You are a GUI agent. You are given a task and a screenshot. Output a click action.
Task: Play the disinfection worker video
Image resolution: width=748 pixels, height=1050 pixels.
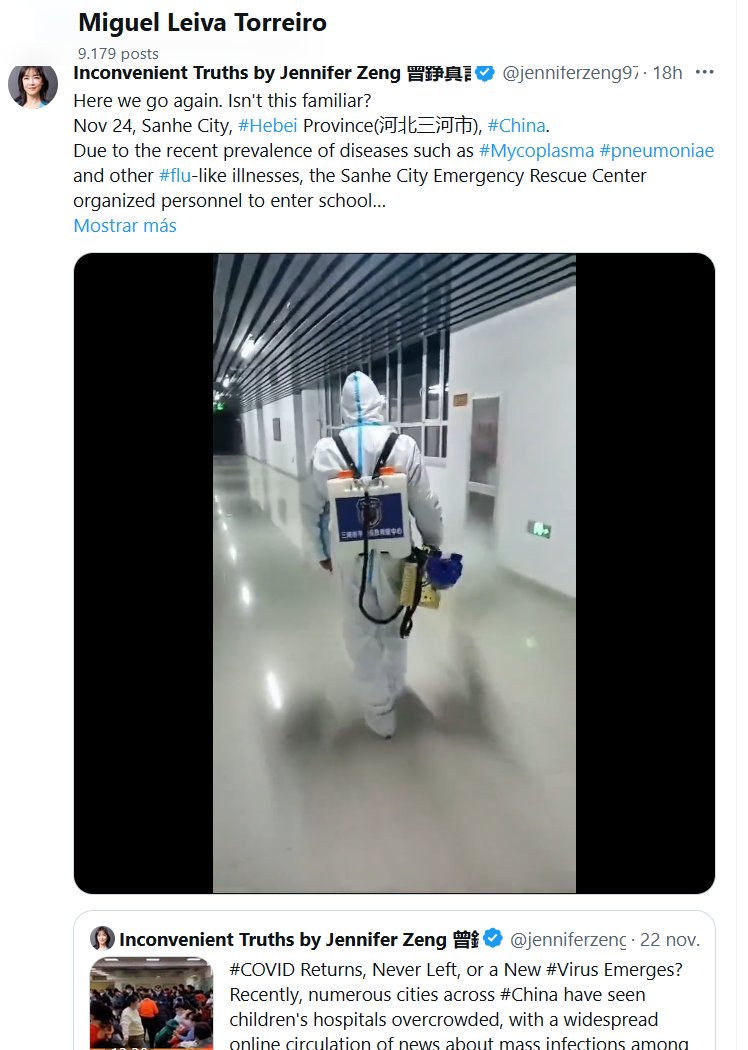click(394, 573)
